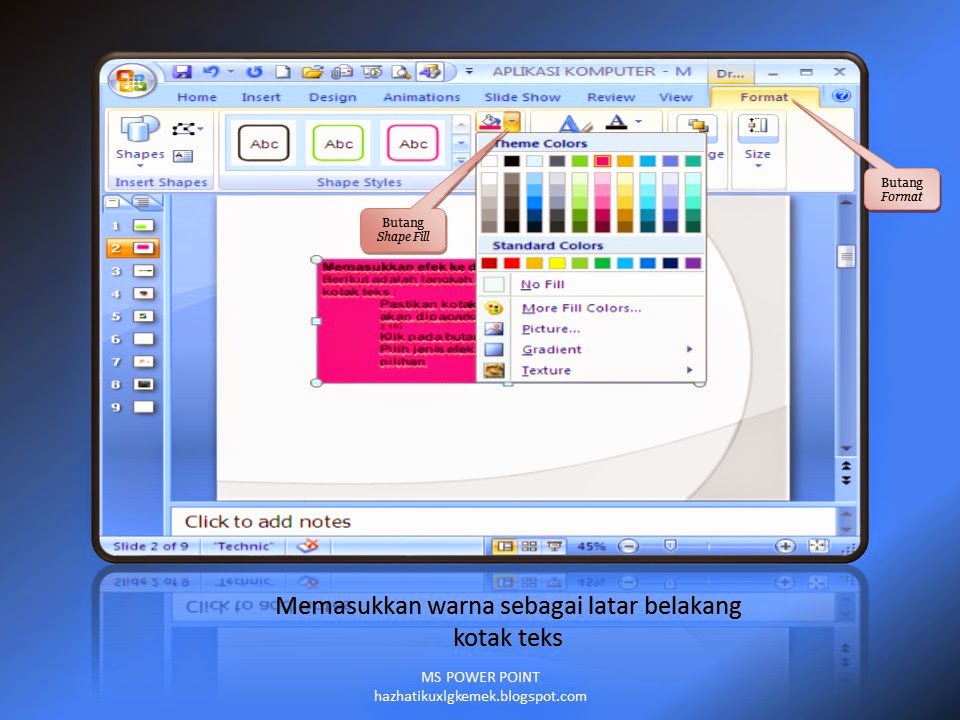Open the Shapes gallery
960x720 pixels.
(x=140, y=140)
